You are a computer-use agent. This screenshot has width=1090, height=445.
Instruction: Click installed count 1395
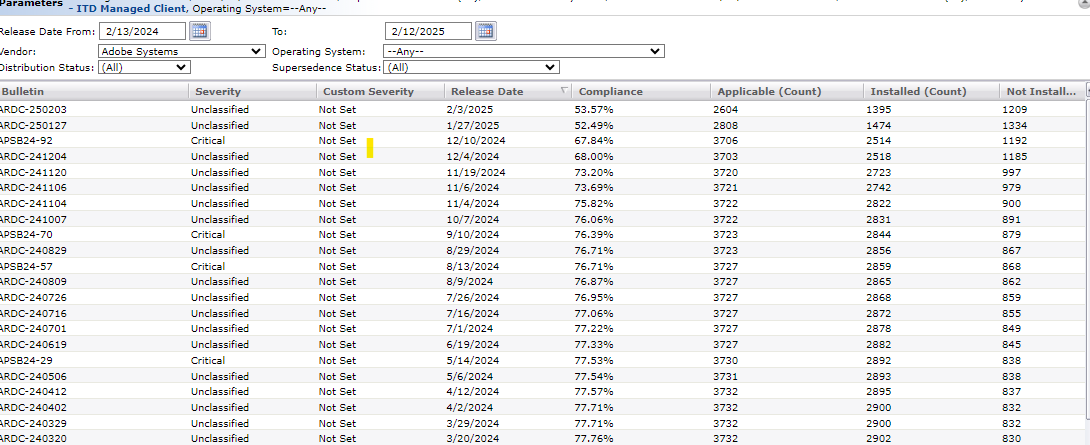point(879,109)
